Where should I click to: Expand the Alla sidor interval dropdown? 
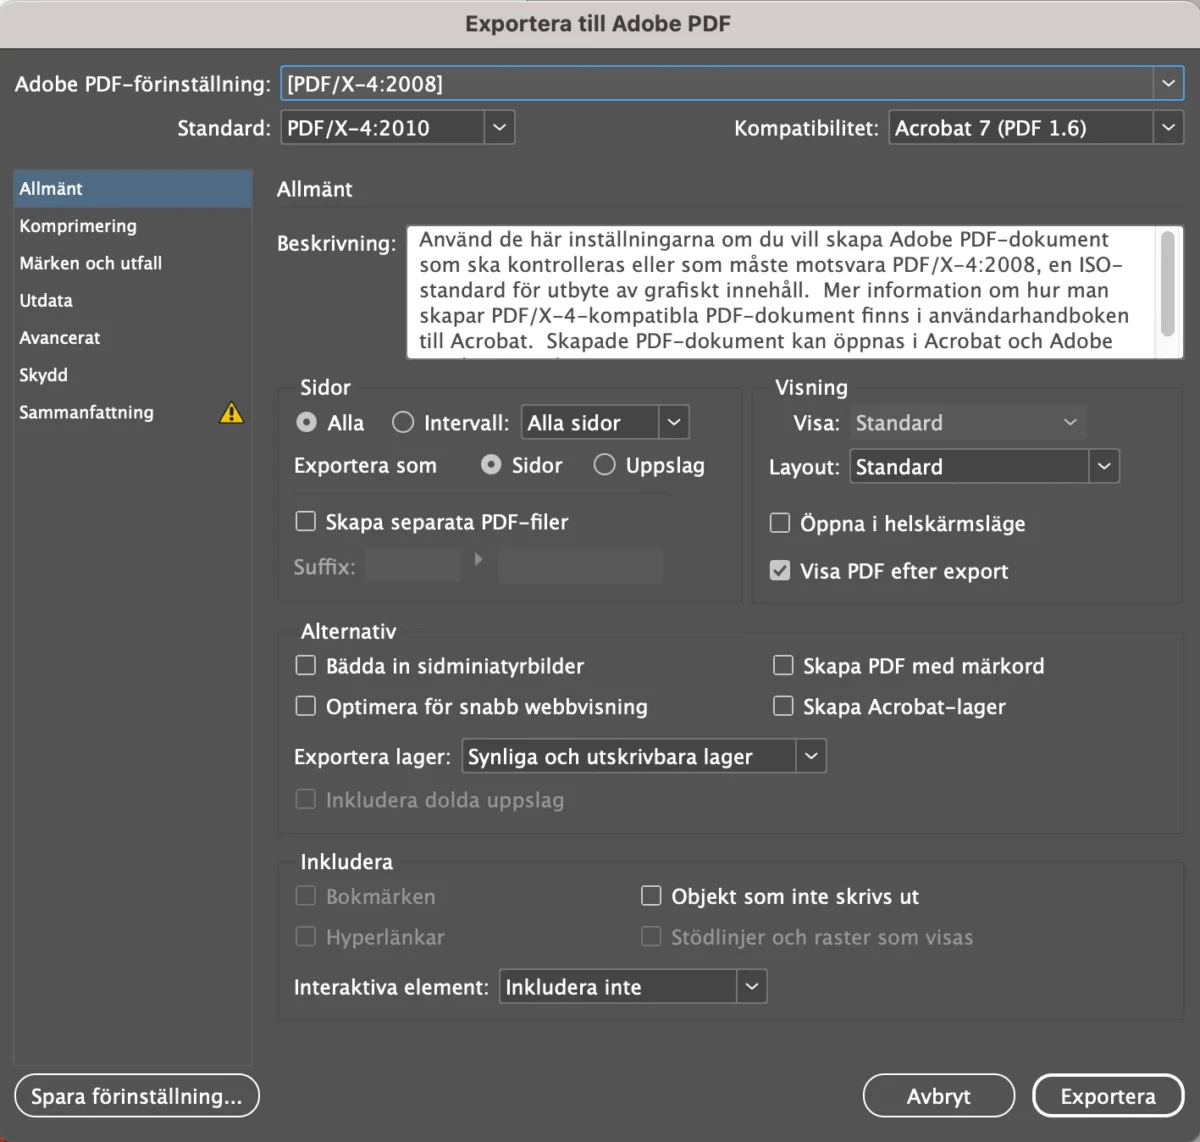point(605,422)
